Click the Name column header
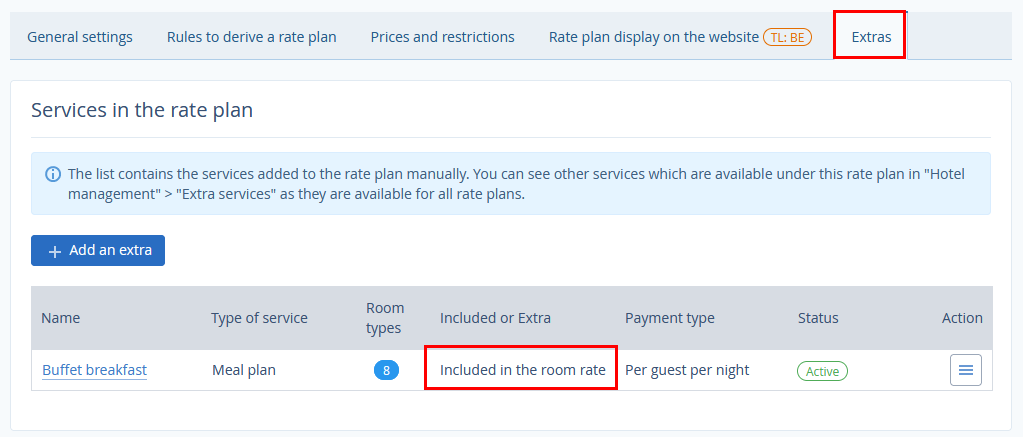This screenshot has width=1023, height=437. point(60,318)
